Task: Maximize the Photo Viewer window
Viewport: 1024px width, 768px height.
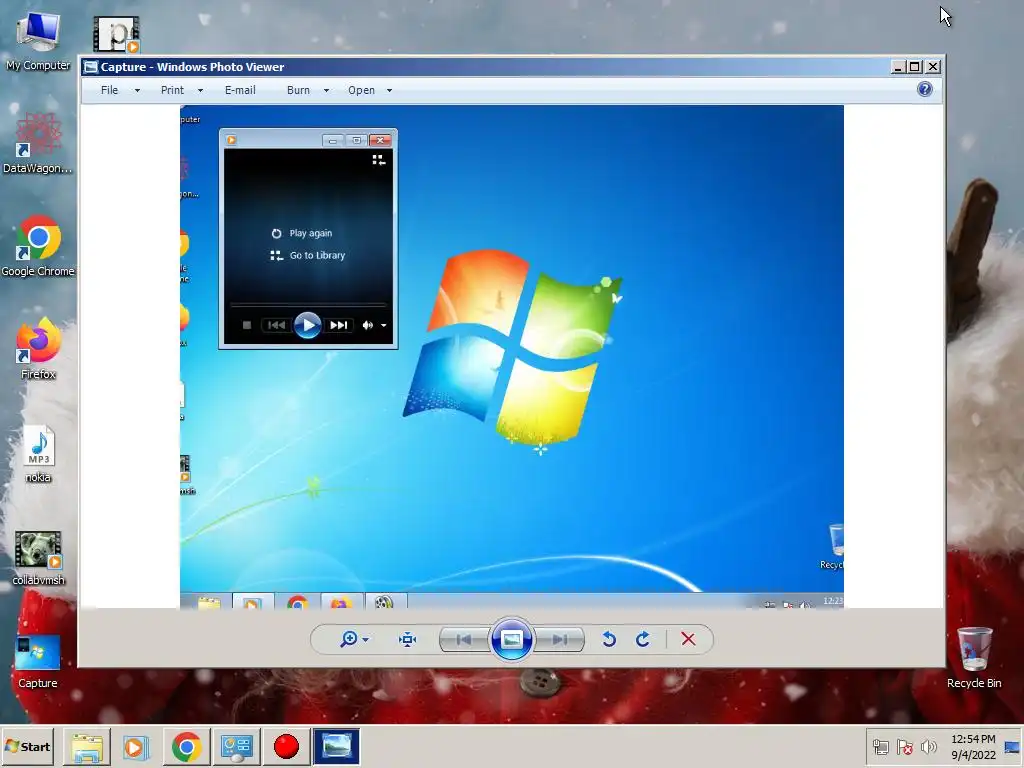Action: pos(915,67)
